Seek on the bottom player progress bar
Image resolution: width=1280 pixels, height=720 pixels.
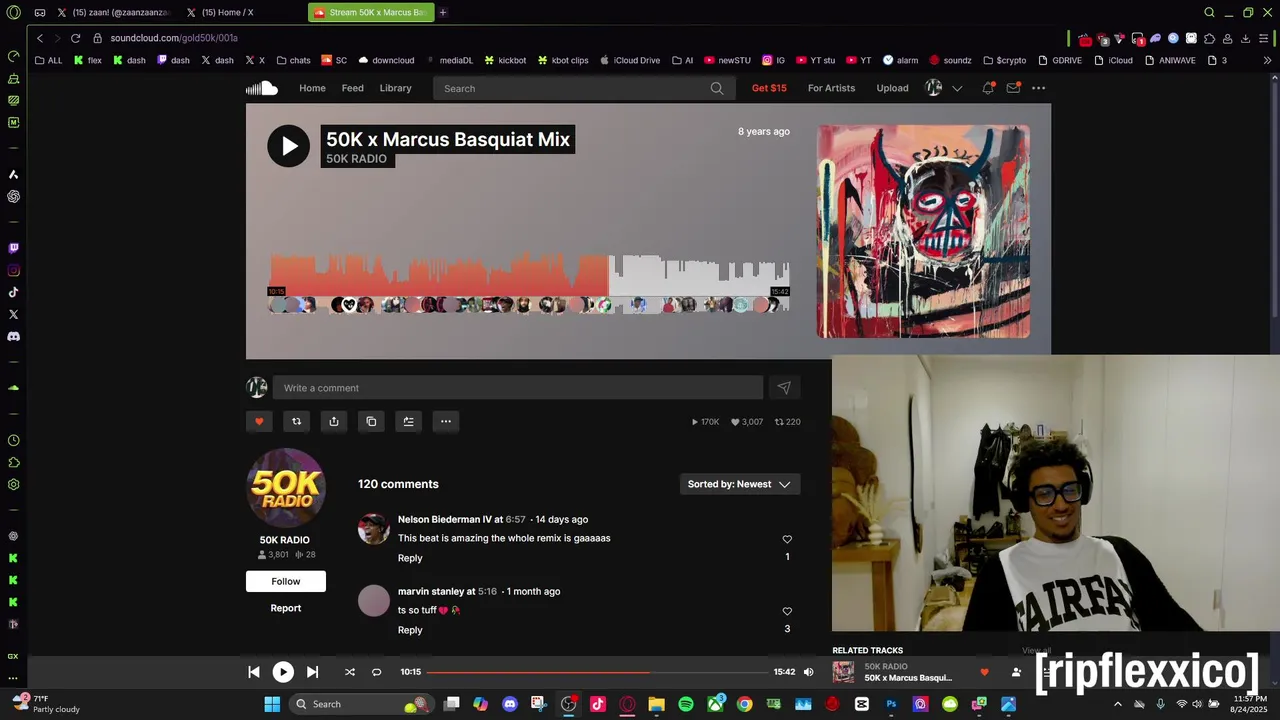[x=598, y=672]
